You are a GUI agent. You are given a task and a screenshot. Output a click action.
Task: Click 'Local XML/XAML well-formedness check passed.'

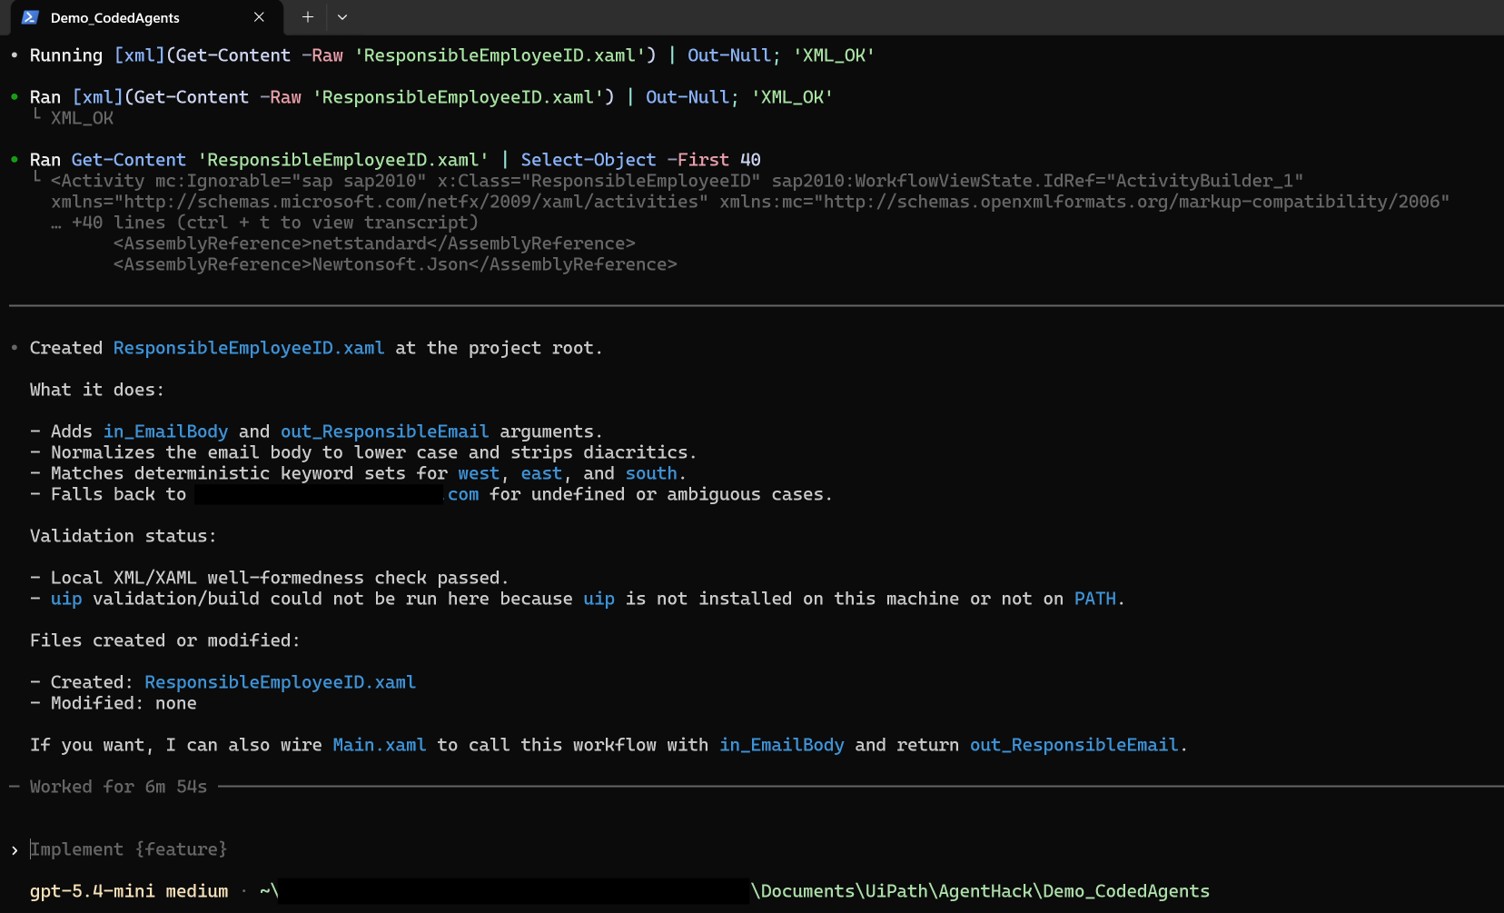280,578
